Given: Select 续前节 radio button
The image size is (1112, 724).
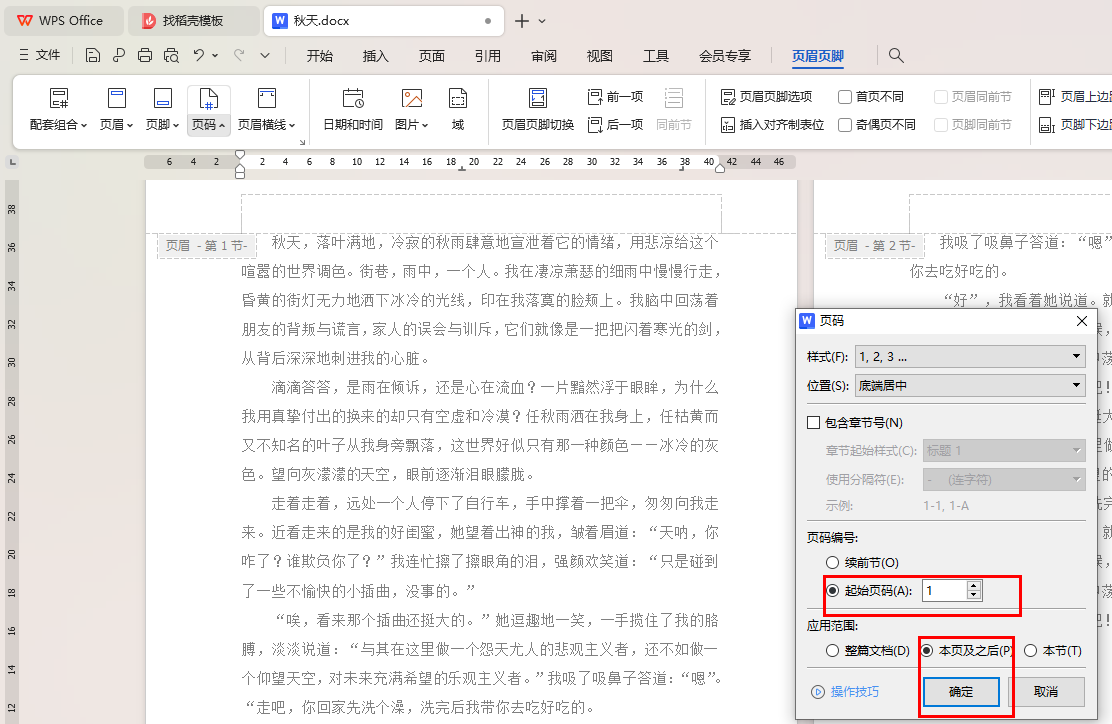Looking at the screenshot, I should 833,562.
